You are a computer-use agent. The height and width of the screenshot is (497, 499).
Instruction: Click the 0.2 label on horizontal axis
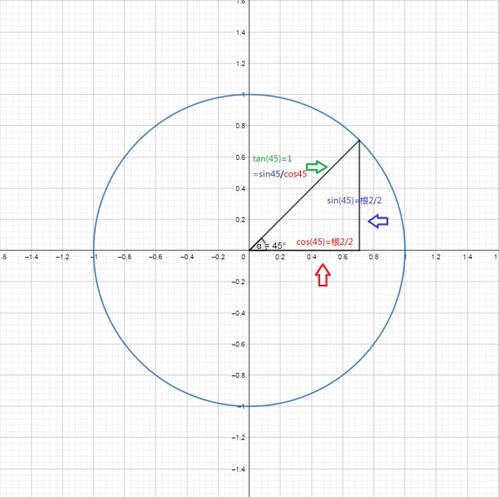click(280, 257)
